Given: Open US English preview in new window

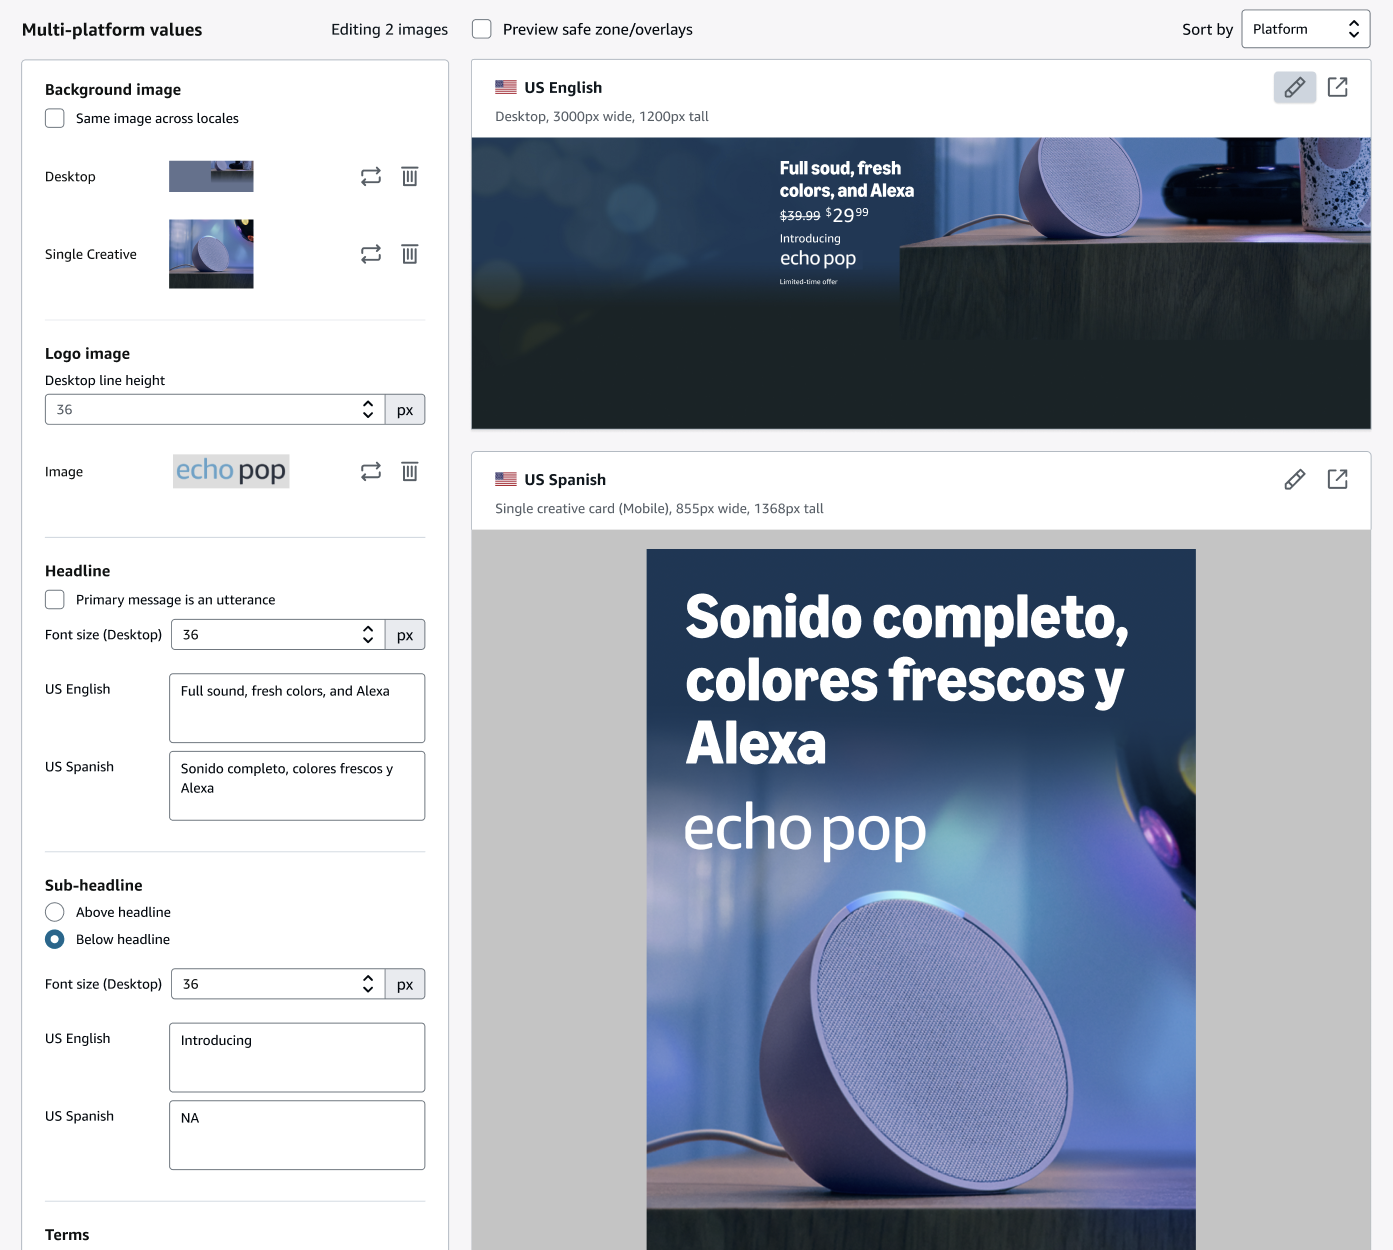Looking at the screenshot, I should point(1338,87).
